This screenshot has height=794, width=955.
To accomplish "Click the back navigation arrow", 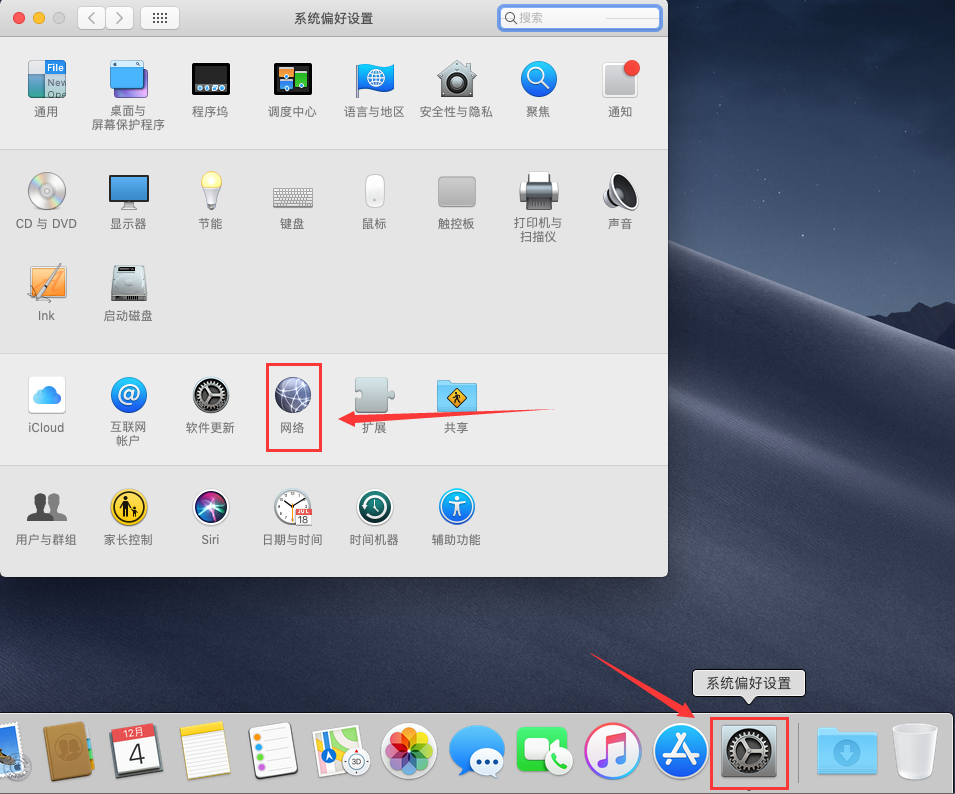I will click(91, 18).
